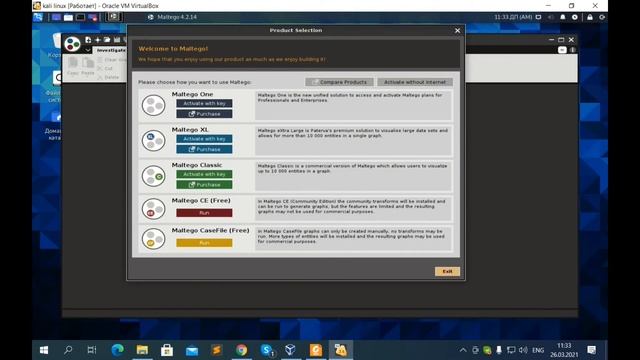Open Microsoft Store from the taskbar
The height and width of the screenshot is (360, 640).
tap(167, 350)
